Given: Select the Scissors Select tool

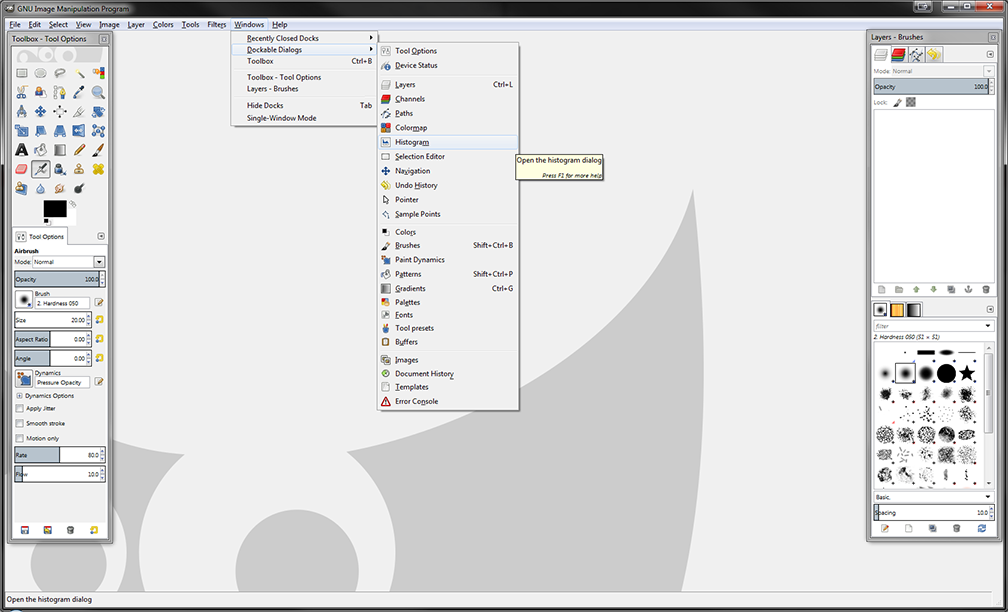Looking at the screenshot, I should click(x=22, y=93).
